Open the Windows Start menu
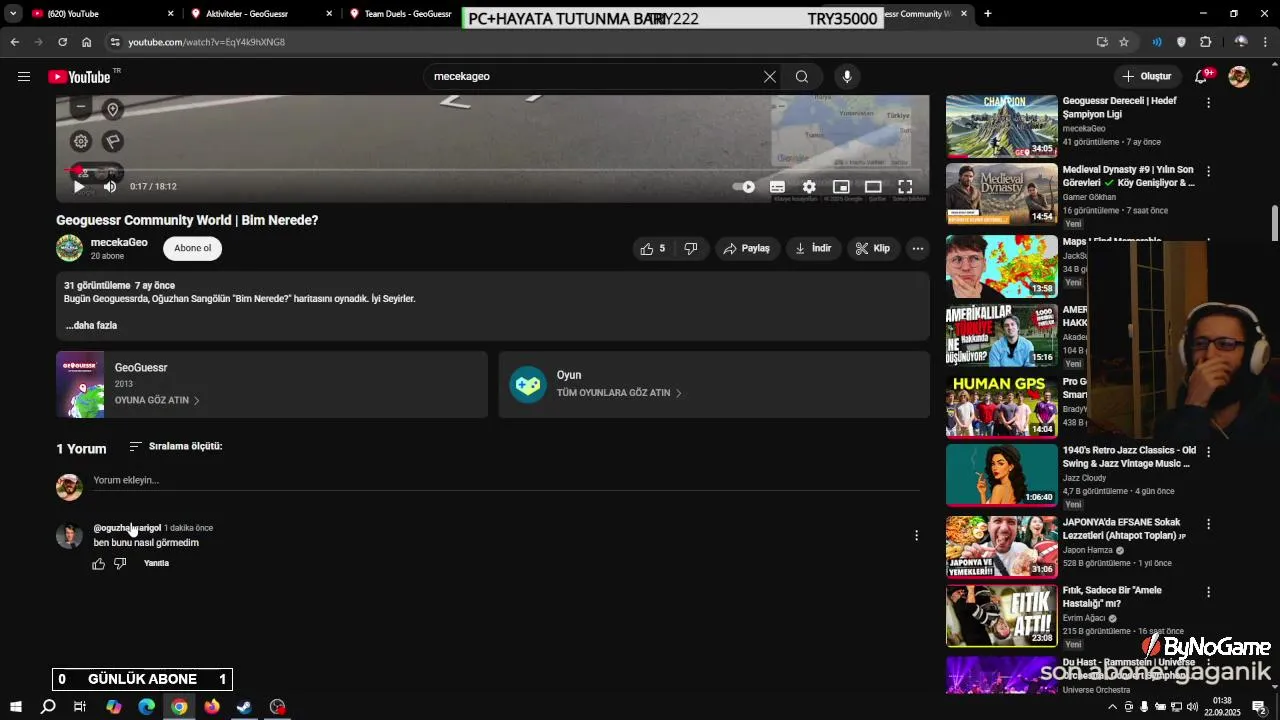The height and width of the screenshot is (720, 1280). (15, 707)
